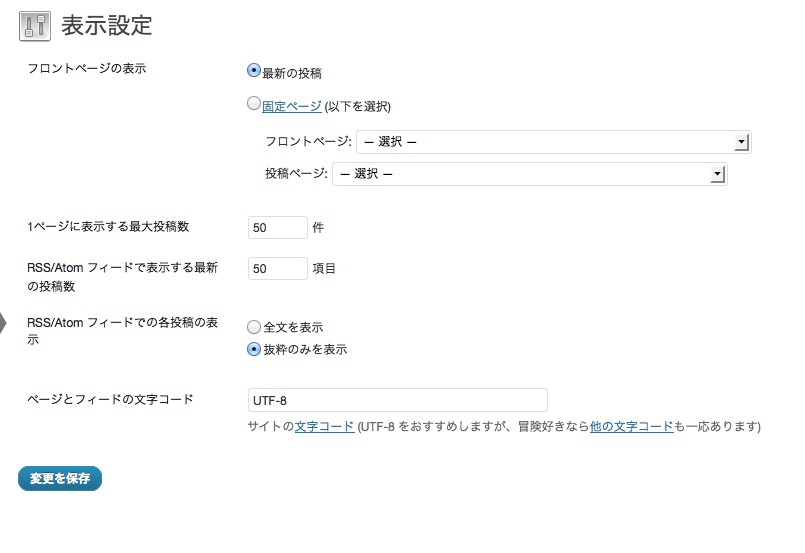Open the 文字コード help link
This screenshot has height=553, width=805.
tap(324, 426)
